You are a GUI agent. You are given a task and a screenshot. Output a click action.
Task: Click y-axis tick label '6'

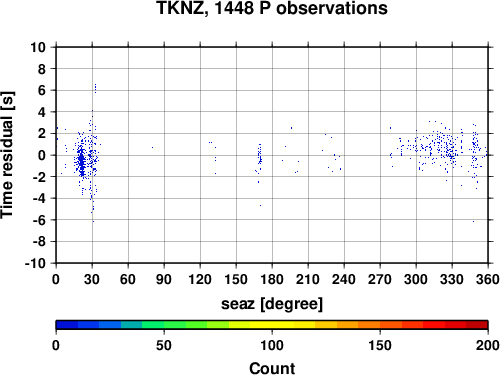tap(42, 91)
